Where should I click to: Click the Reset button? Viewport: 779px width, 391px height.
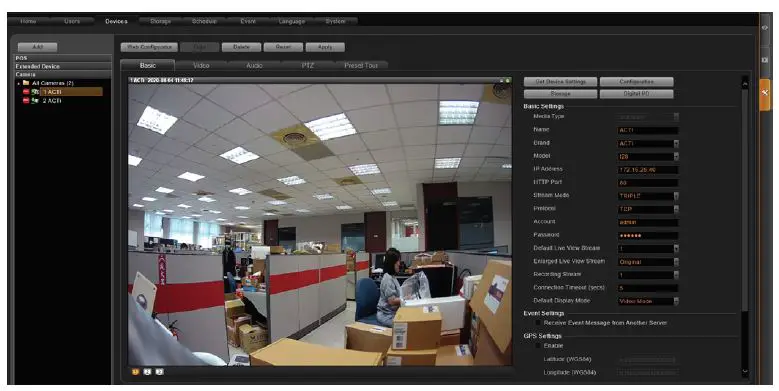pos(283,47)
